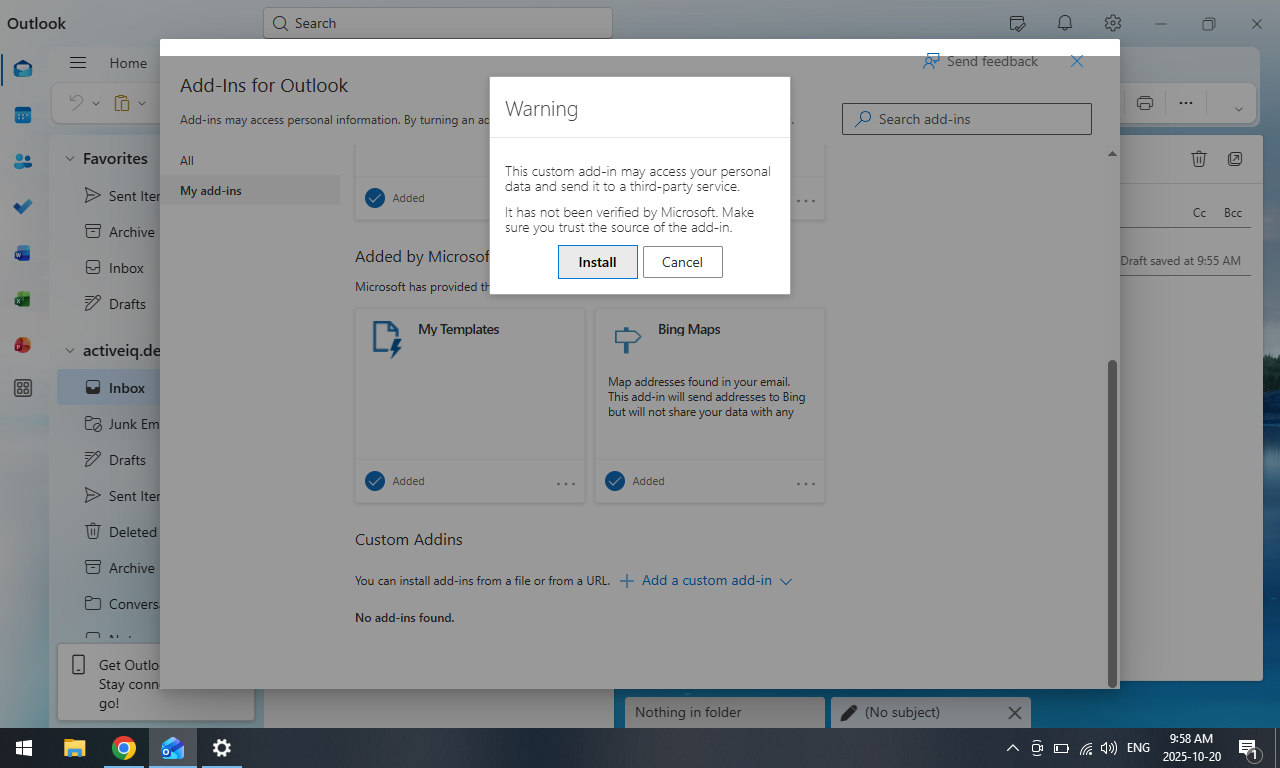Launch PowerPoint from the sidebar
The image size is (1280, 768).
22,345
